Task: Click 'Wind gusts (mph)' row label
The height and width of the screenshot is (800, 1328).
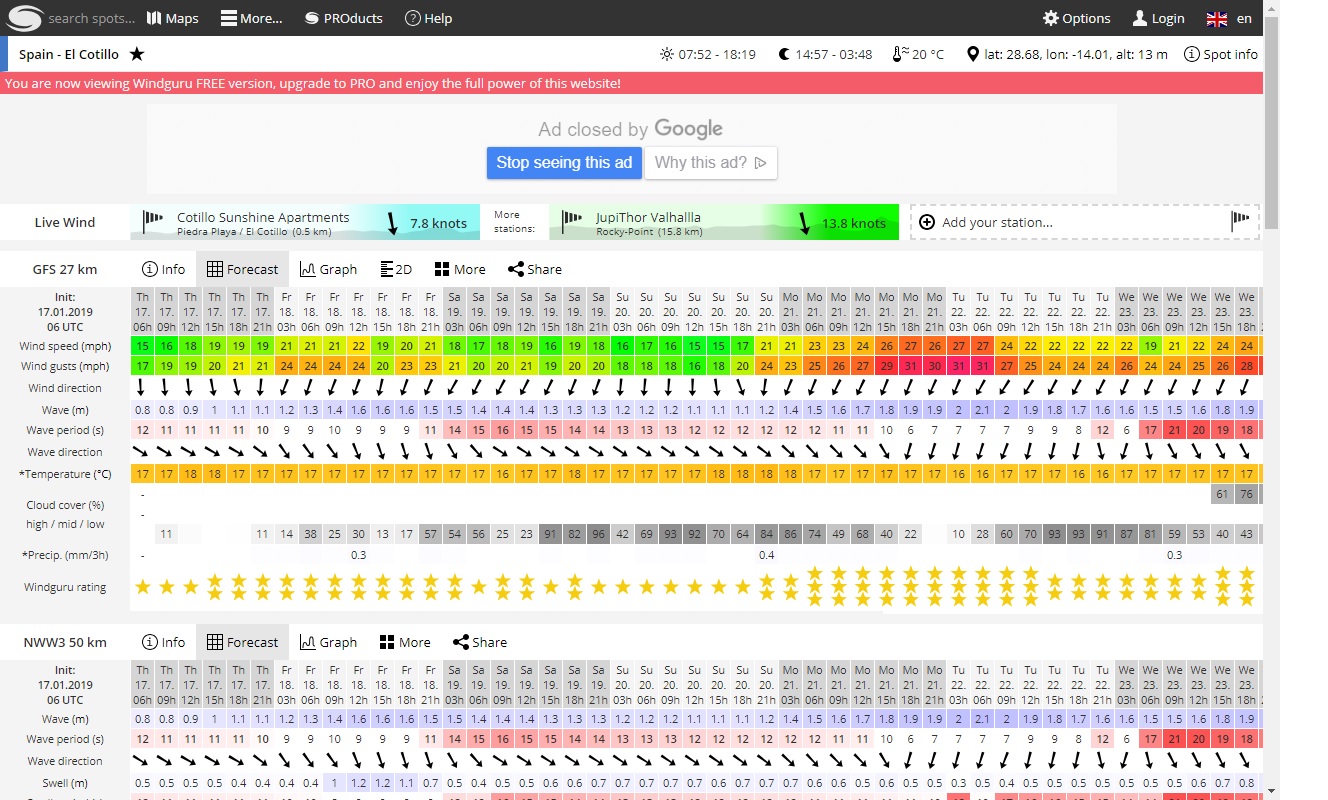Action: coord(65,367)
